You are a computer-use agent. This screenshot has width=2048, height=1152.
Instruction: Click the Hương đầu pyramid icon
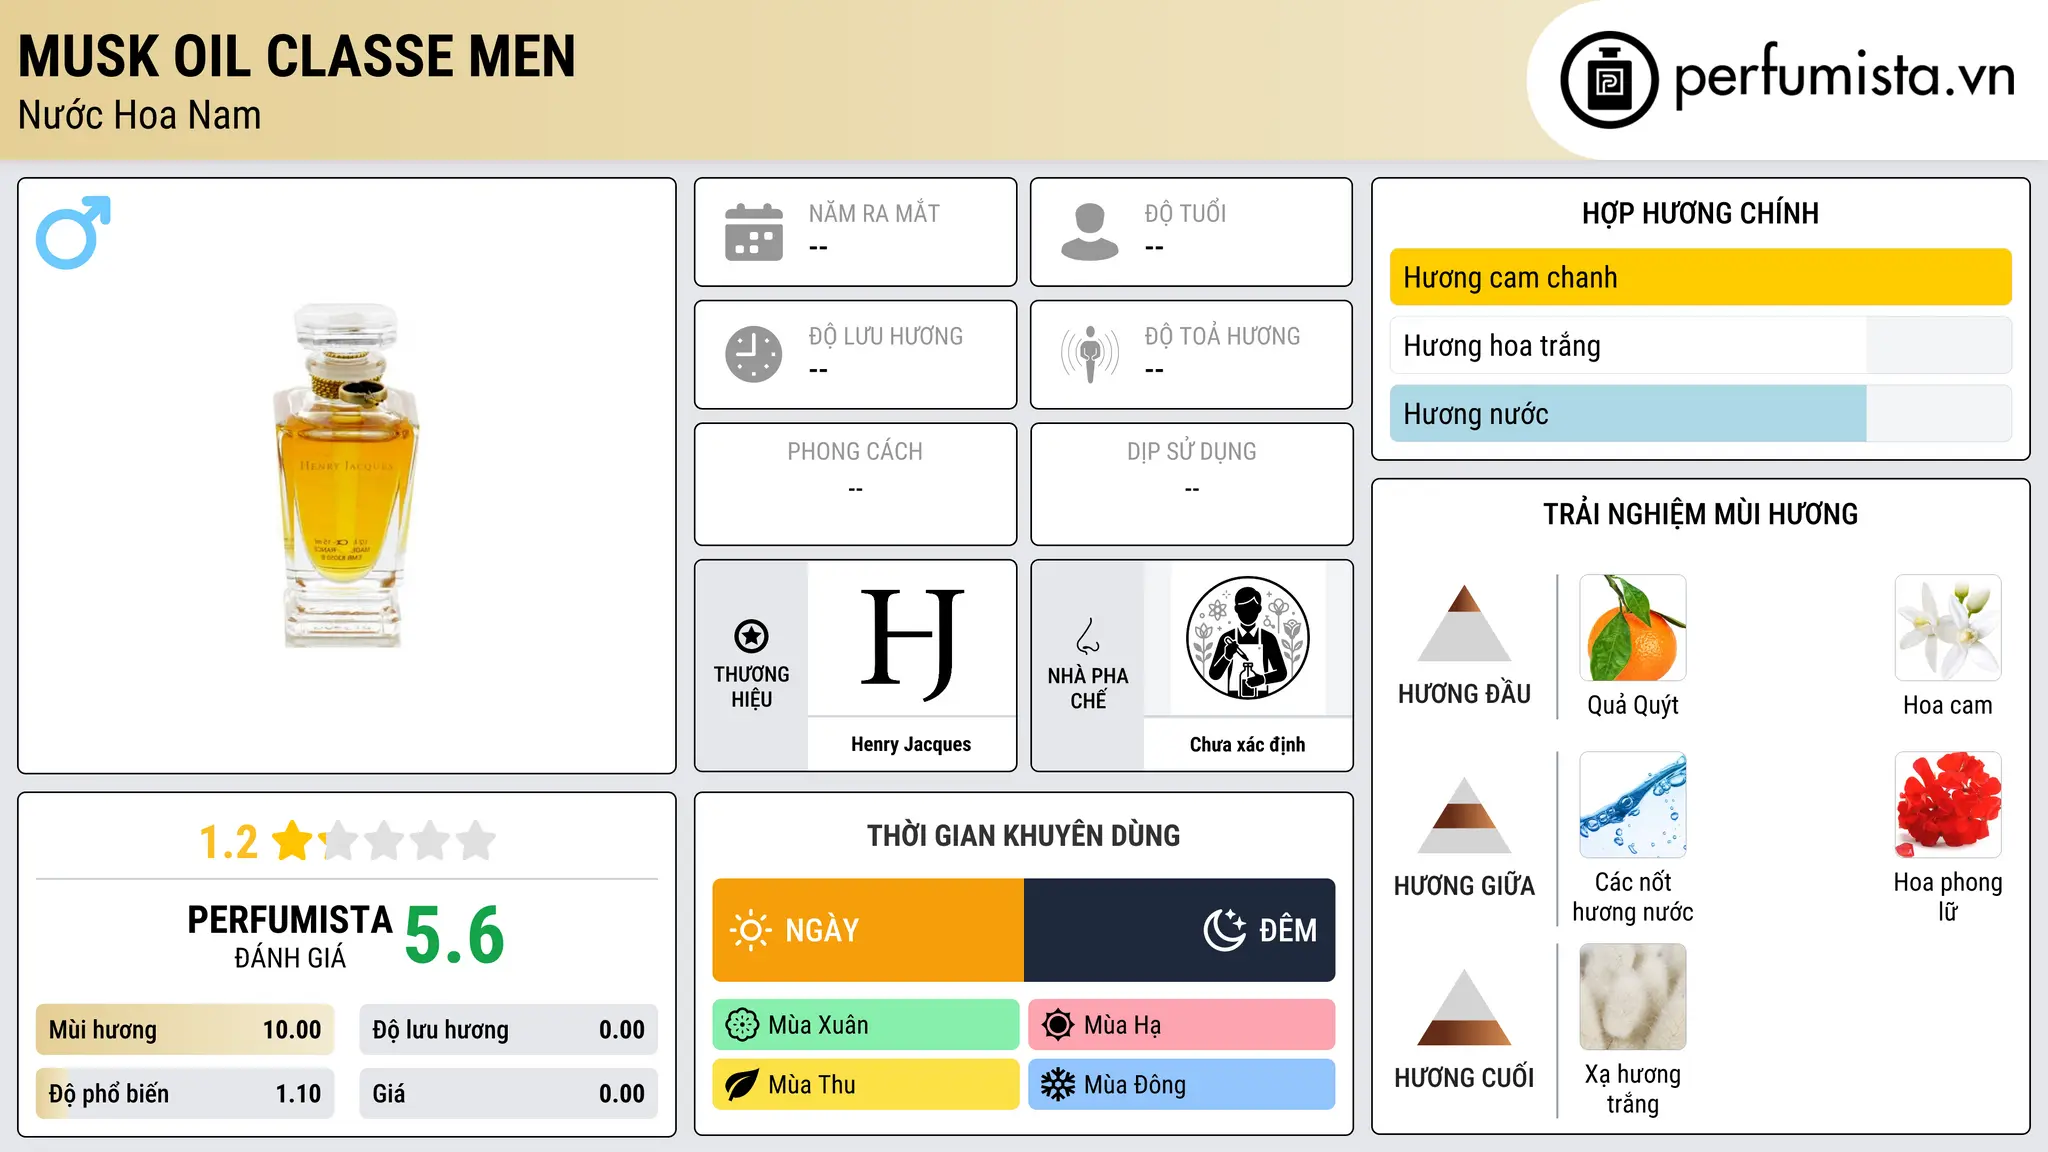[x=1464, y=623]
